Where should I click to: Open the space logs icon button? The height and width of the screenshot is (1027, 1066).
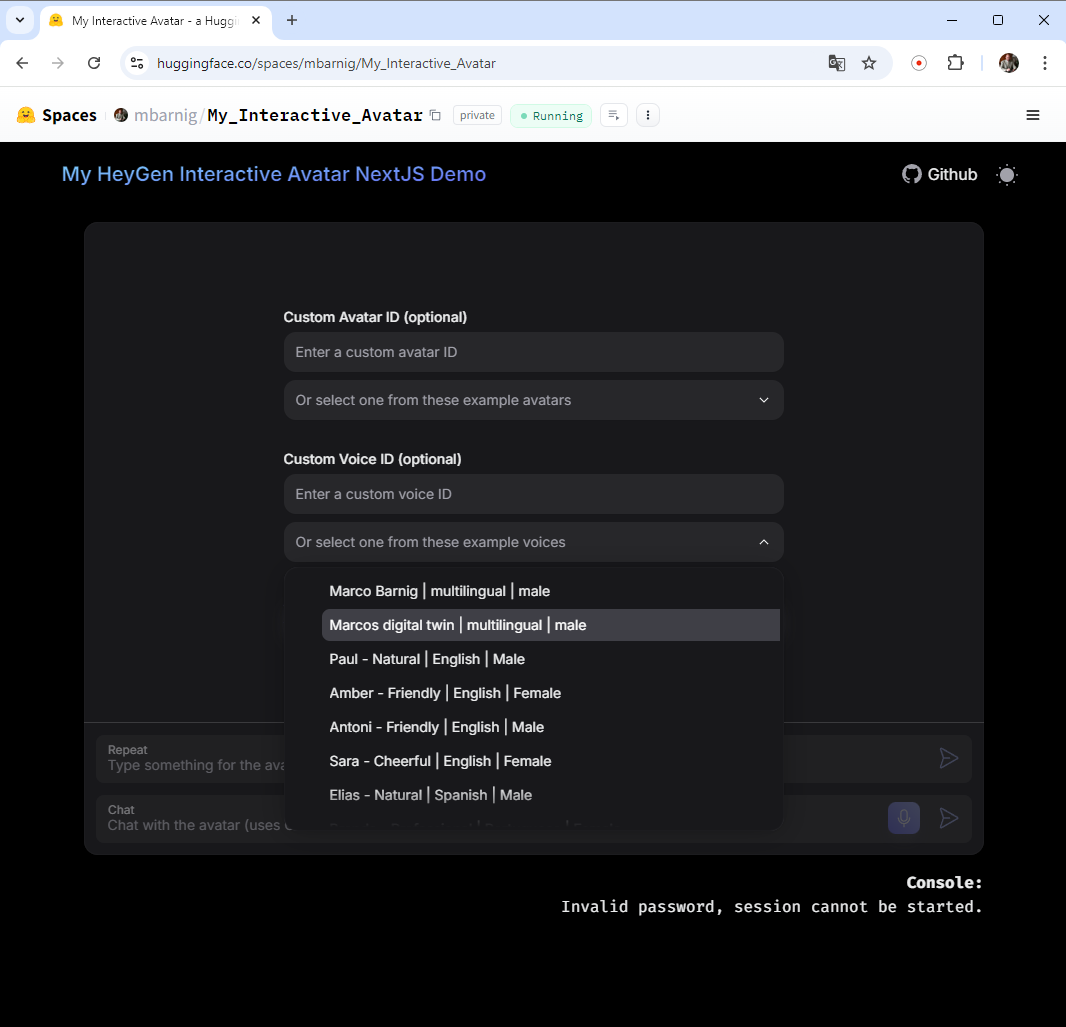pos(614,115)
